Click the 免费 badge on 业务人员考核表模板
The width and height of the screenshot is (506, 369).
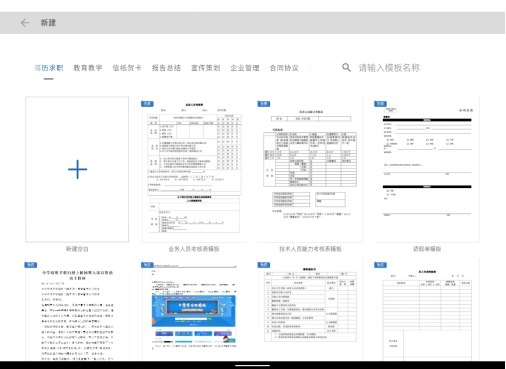[147, 104]
